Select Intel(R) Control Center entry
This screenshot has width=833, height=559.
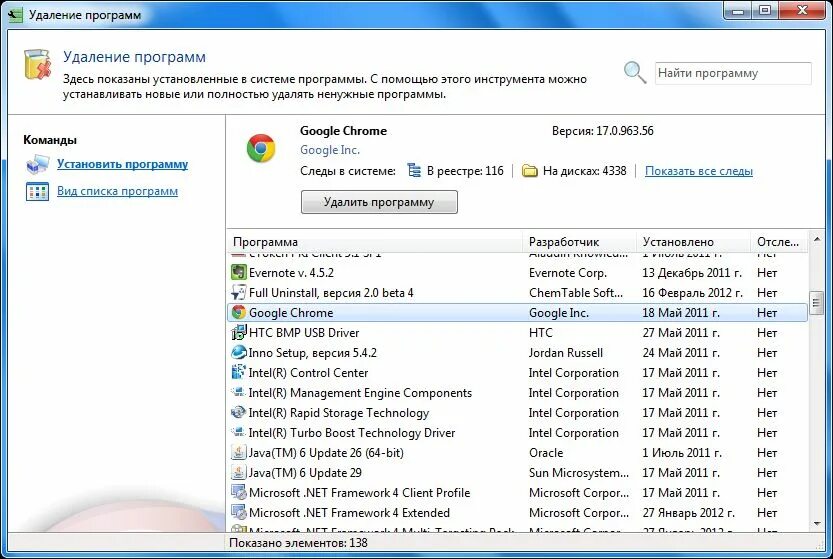[x=517, y=372]
